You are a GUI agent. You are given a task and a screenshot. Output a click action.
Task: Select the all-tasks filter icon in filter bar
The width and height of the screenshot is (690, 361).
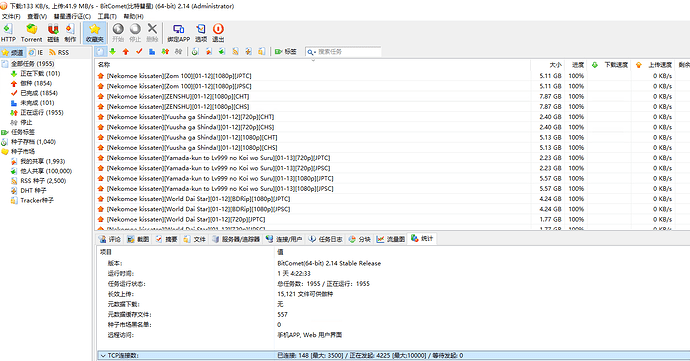coord(100,52)
